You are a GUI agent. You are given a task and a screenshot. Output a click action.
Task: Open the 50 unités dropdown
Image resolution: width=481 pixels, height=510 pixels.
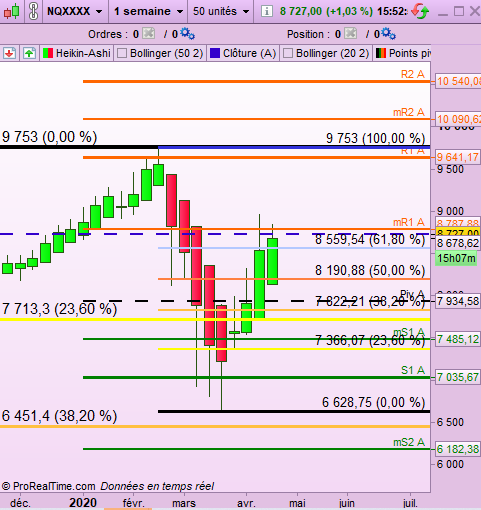(221, 11)
